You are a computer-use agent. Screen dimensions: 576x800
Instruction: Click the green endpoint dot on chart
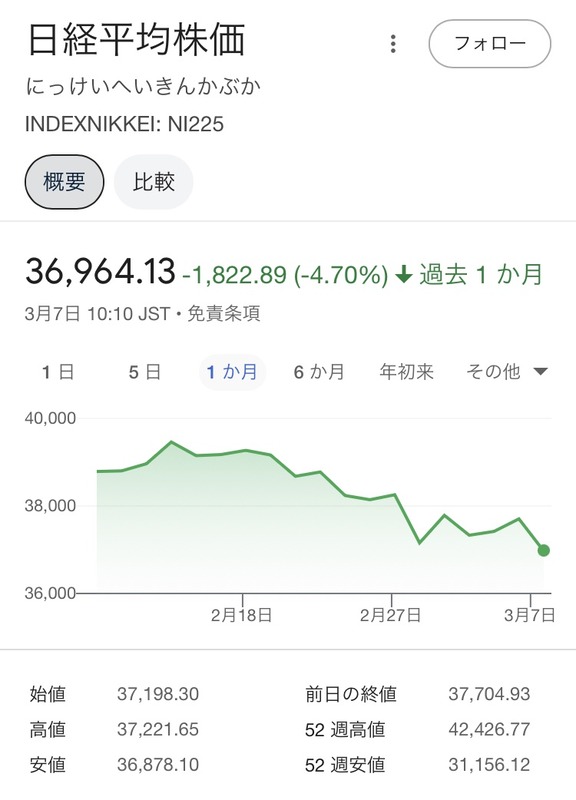pyautogui.click(x=543, y=551)
